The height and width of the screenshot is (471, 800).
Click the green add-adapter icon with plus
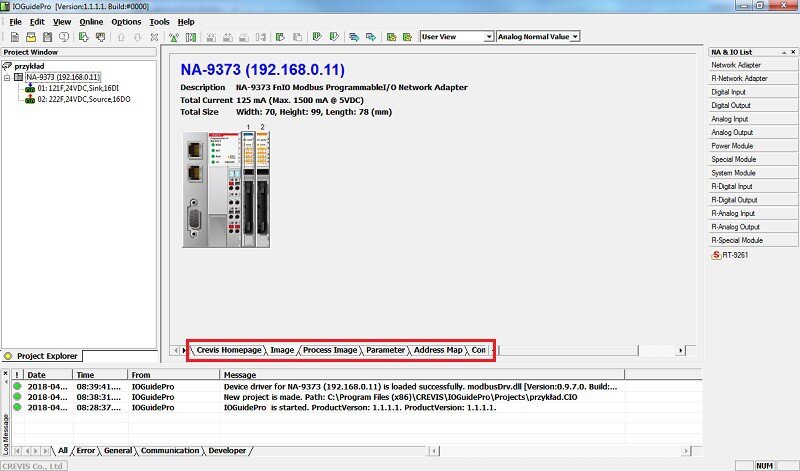tap(84, 37)
